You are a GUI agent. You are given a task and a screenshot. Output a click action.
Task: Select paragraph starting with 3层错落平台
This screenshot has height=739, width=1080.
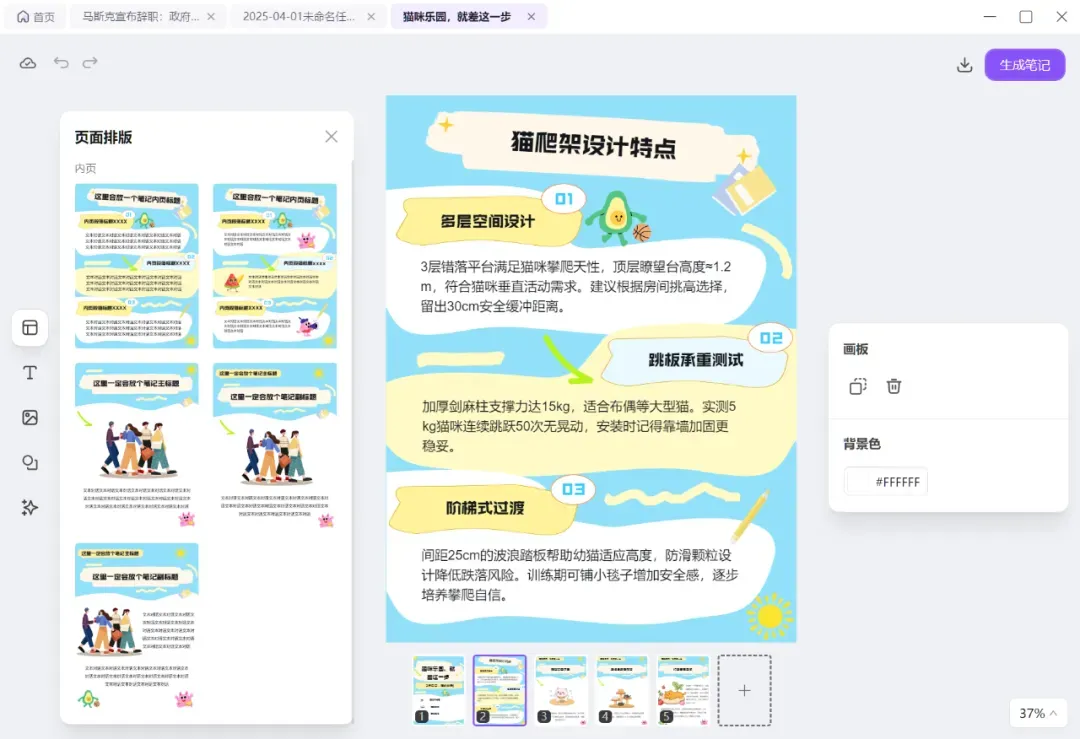[x=576, y=287]
